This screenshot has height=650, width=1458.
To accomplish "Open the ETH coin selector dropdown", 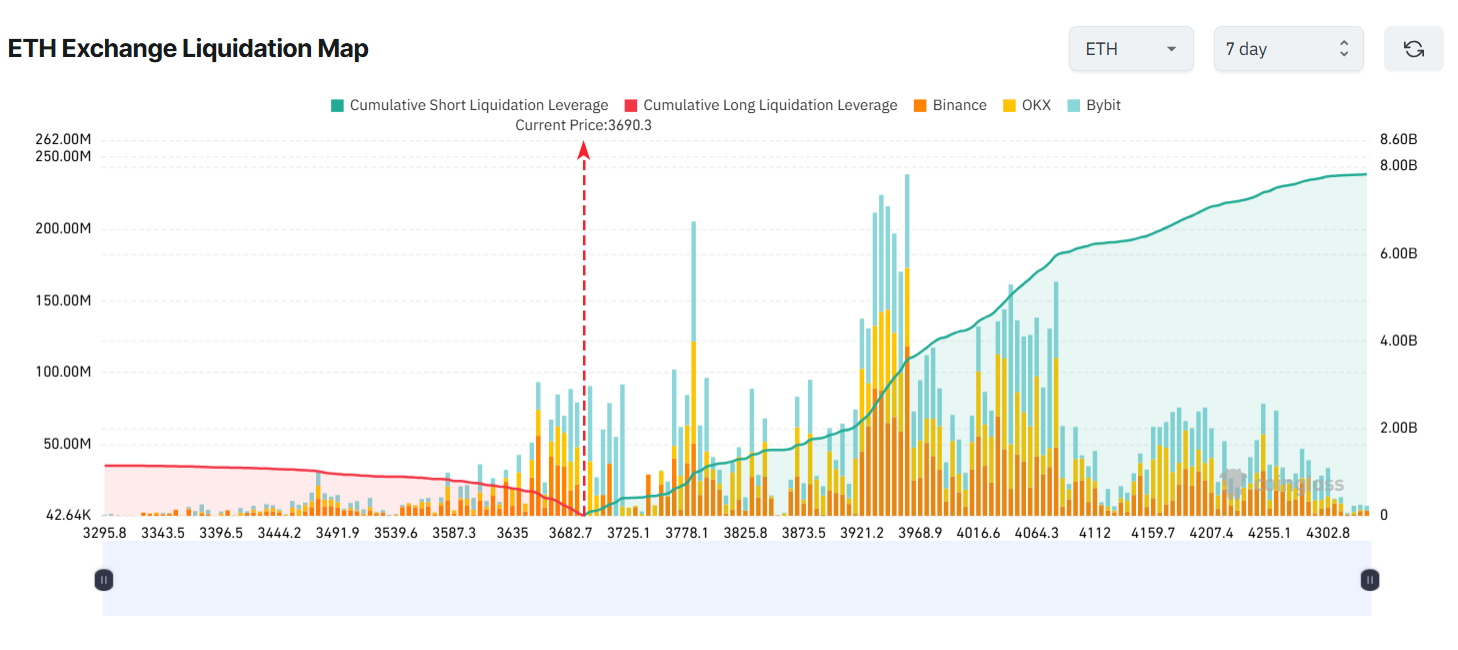I will pyautogui.click(x=1131, y=48).
